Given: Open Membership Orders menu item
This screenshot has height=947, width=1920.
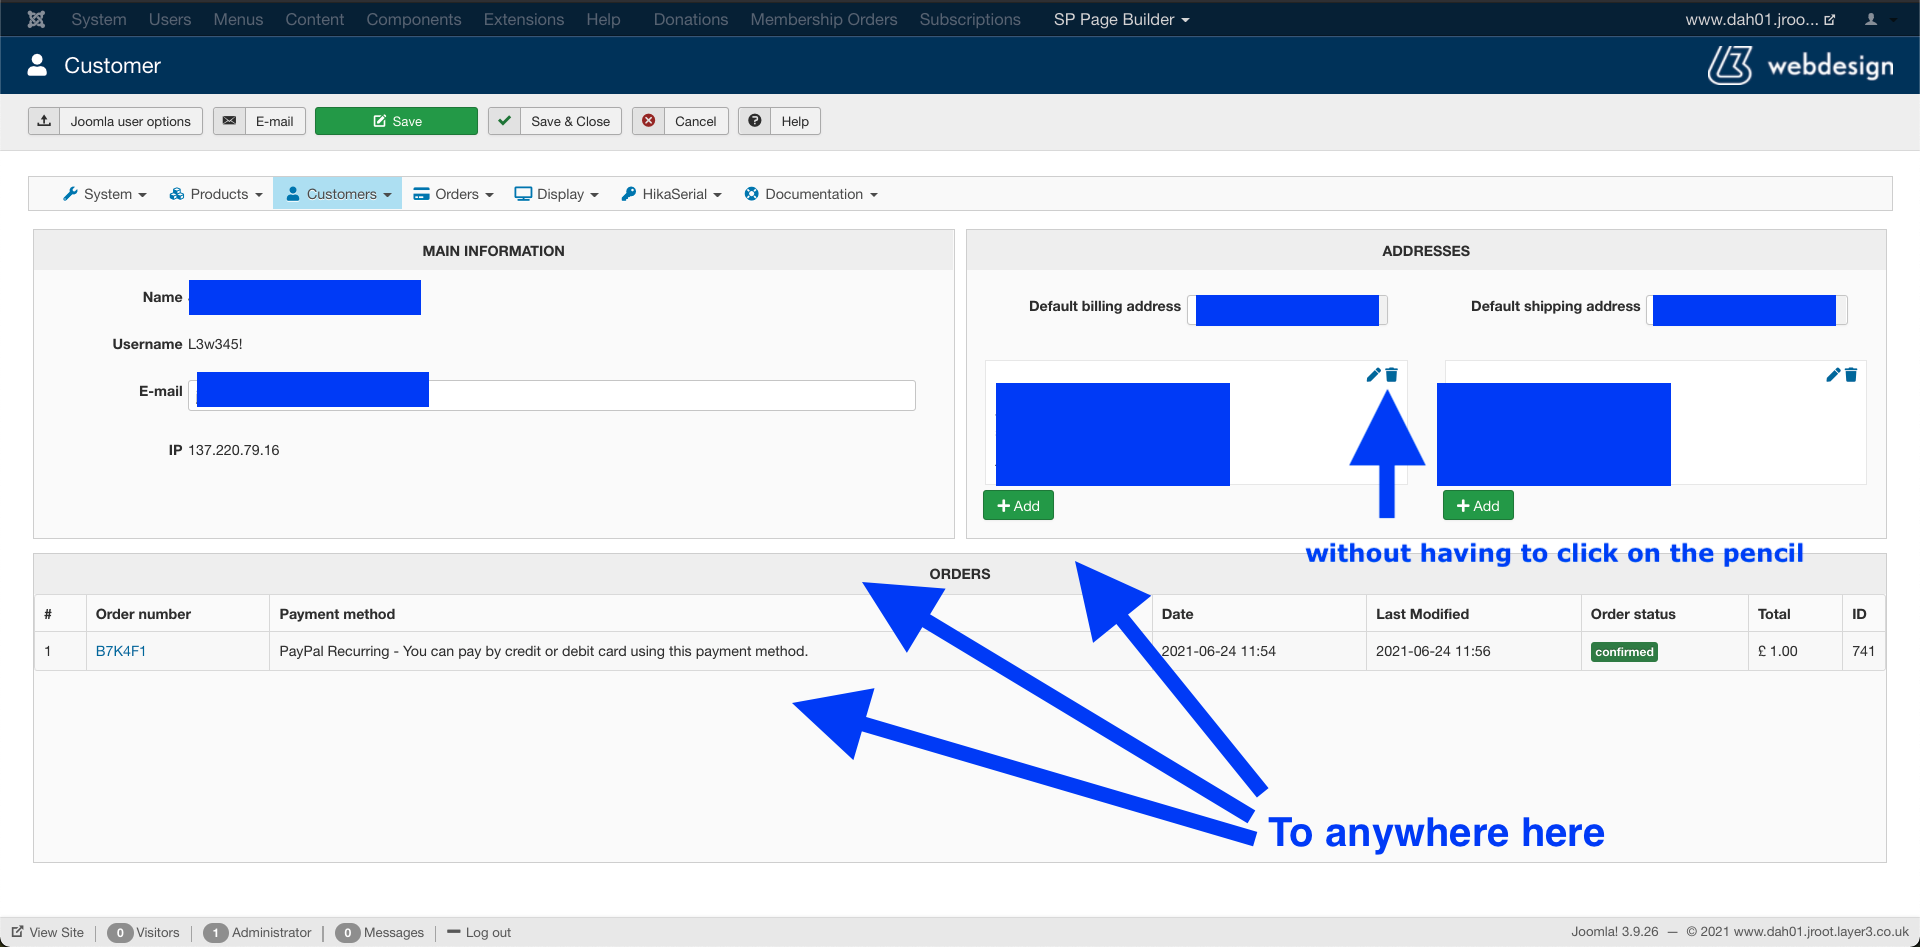Looking at the screenshot, I should 824,19.
